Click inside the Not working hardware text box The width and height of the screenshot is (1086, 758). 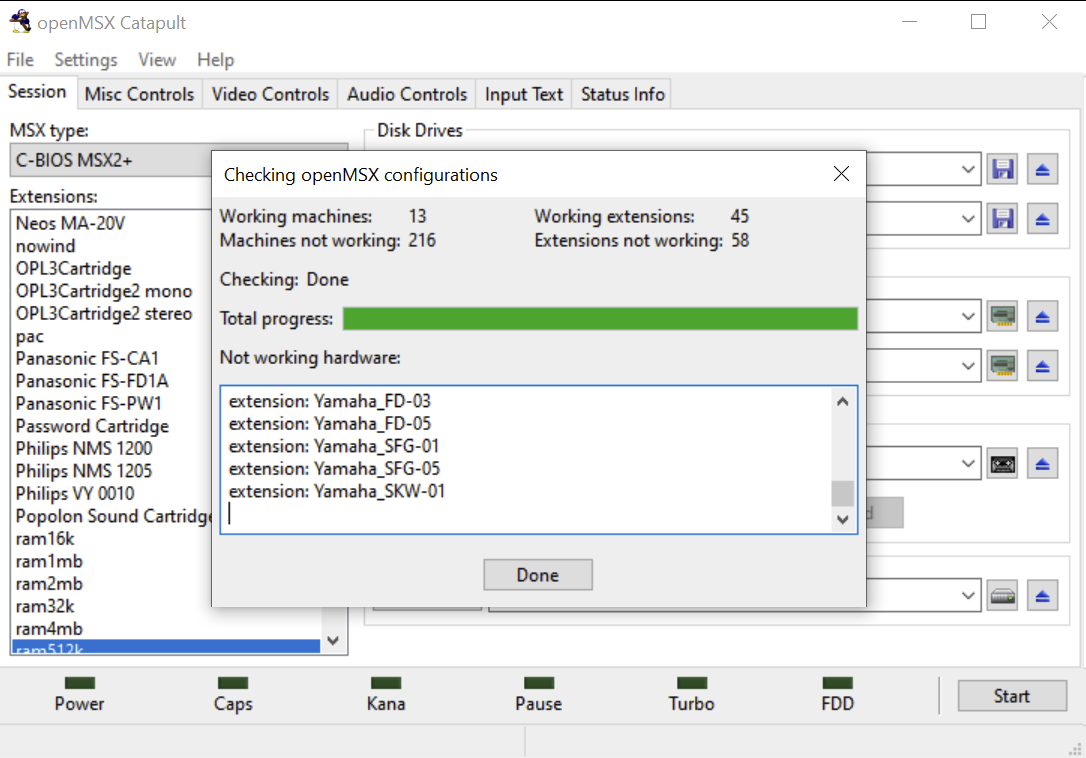pyautogui.click(x=539, y=459)
